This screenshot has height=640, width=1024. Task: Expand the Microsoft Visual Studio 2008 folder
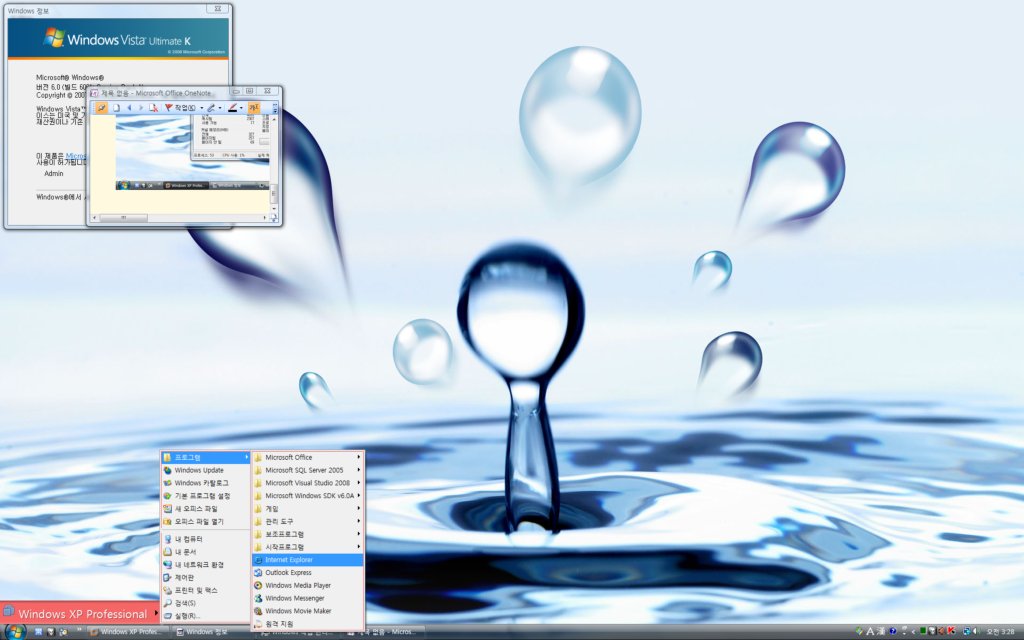tap(308, 483)
